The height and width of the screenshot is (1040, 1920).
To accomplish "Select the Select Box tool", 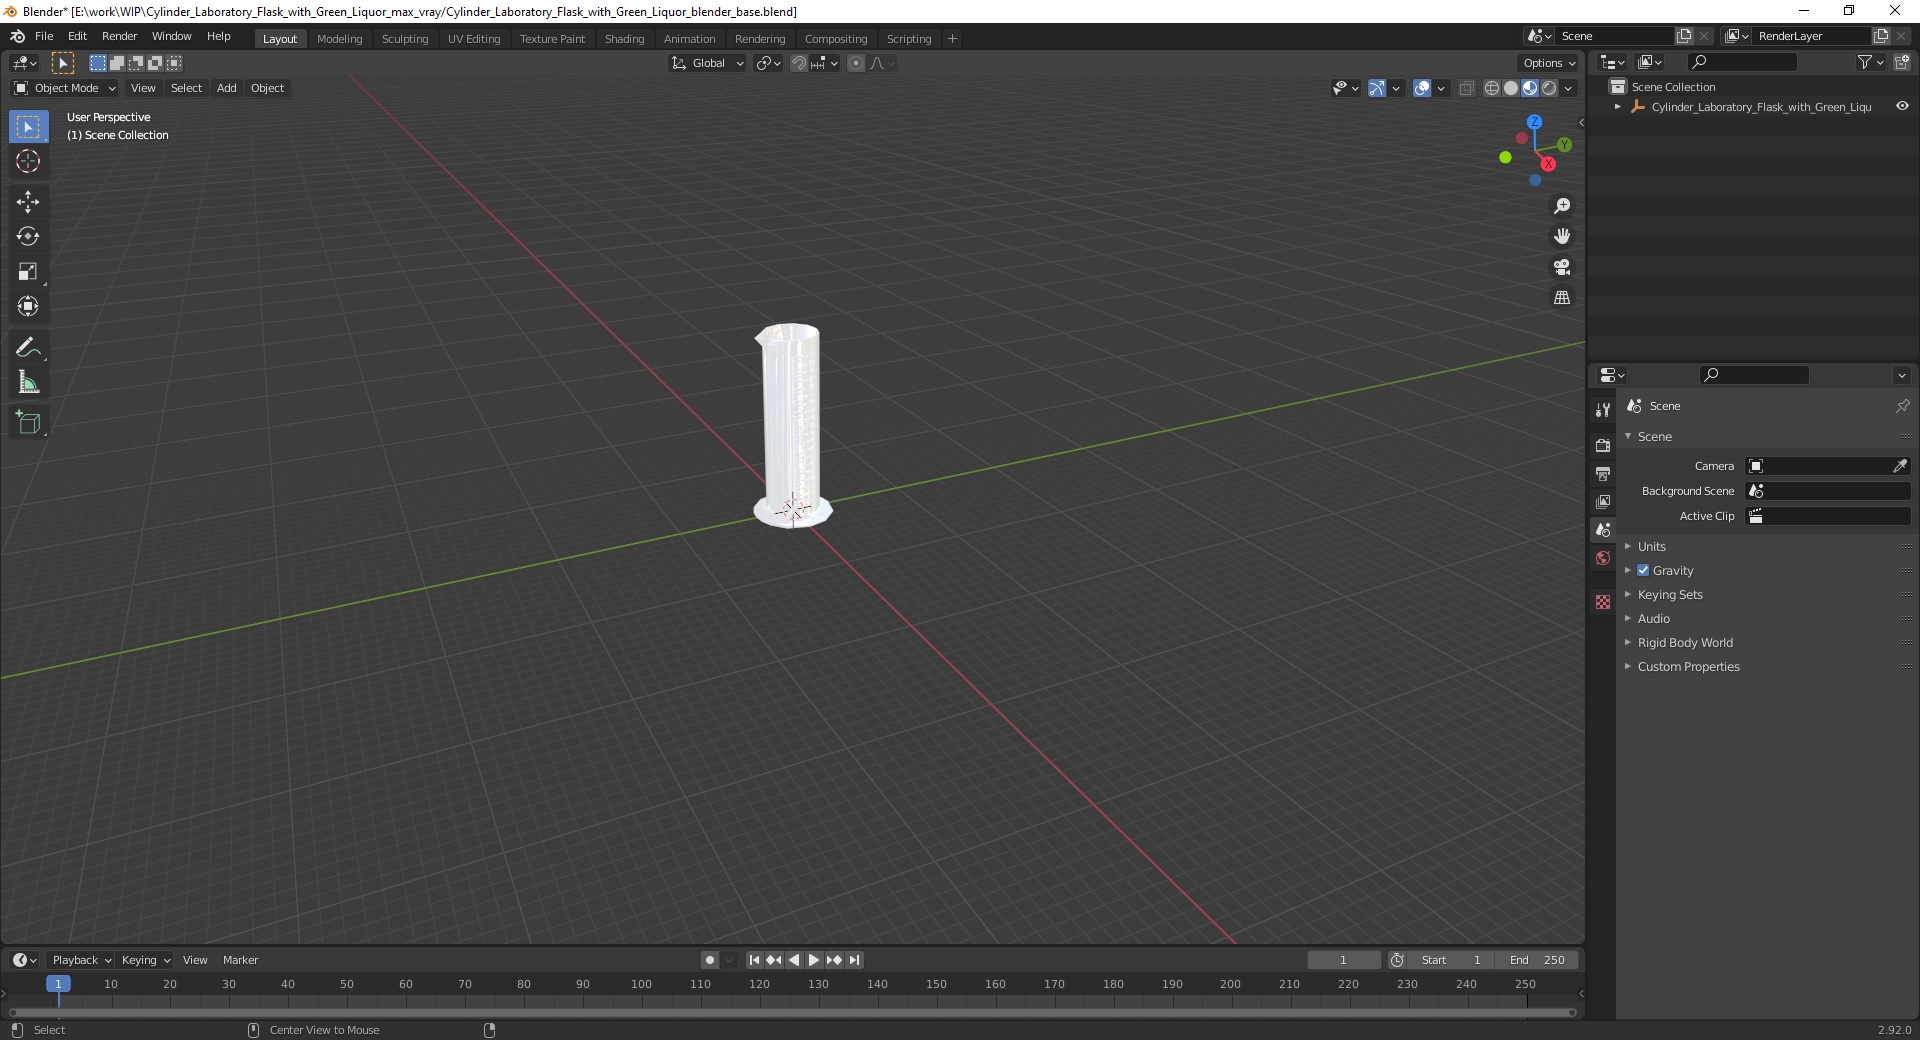I will pyautogui.click(x=28, y=127).
